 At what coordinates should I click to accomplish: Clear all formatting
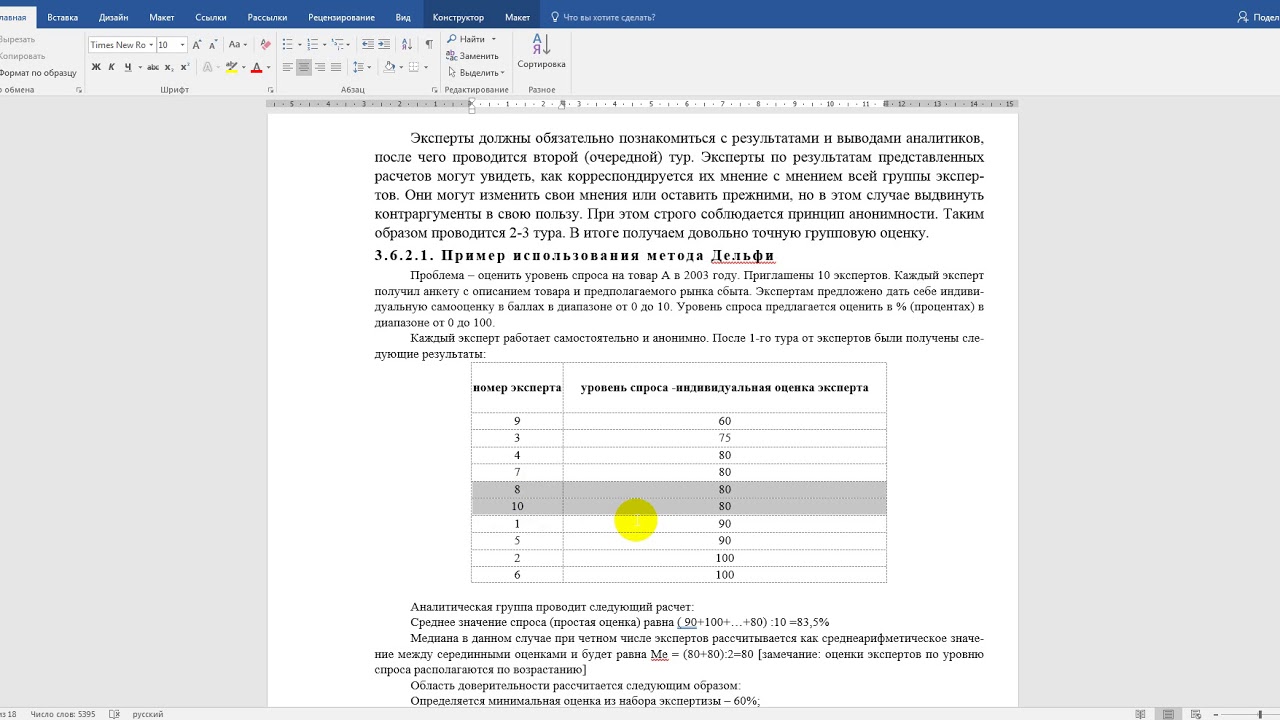coord(265,45)
